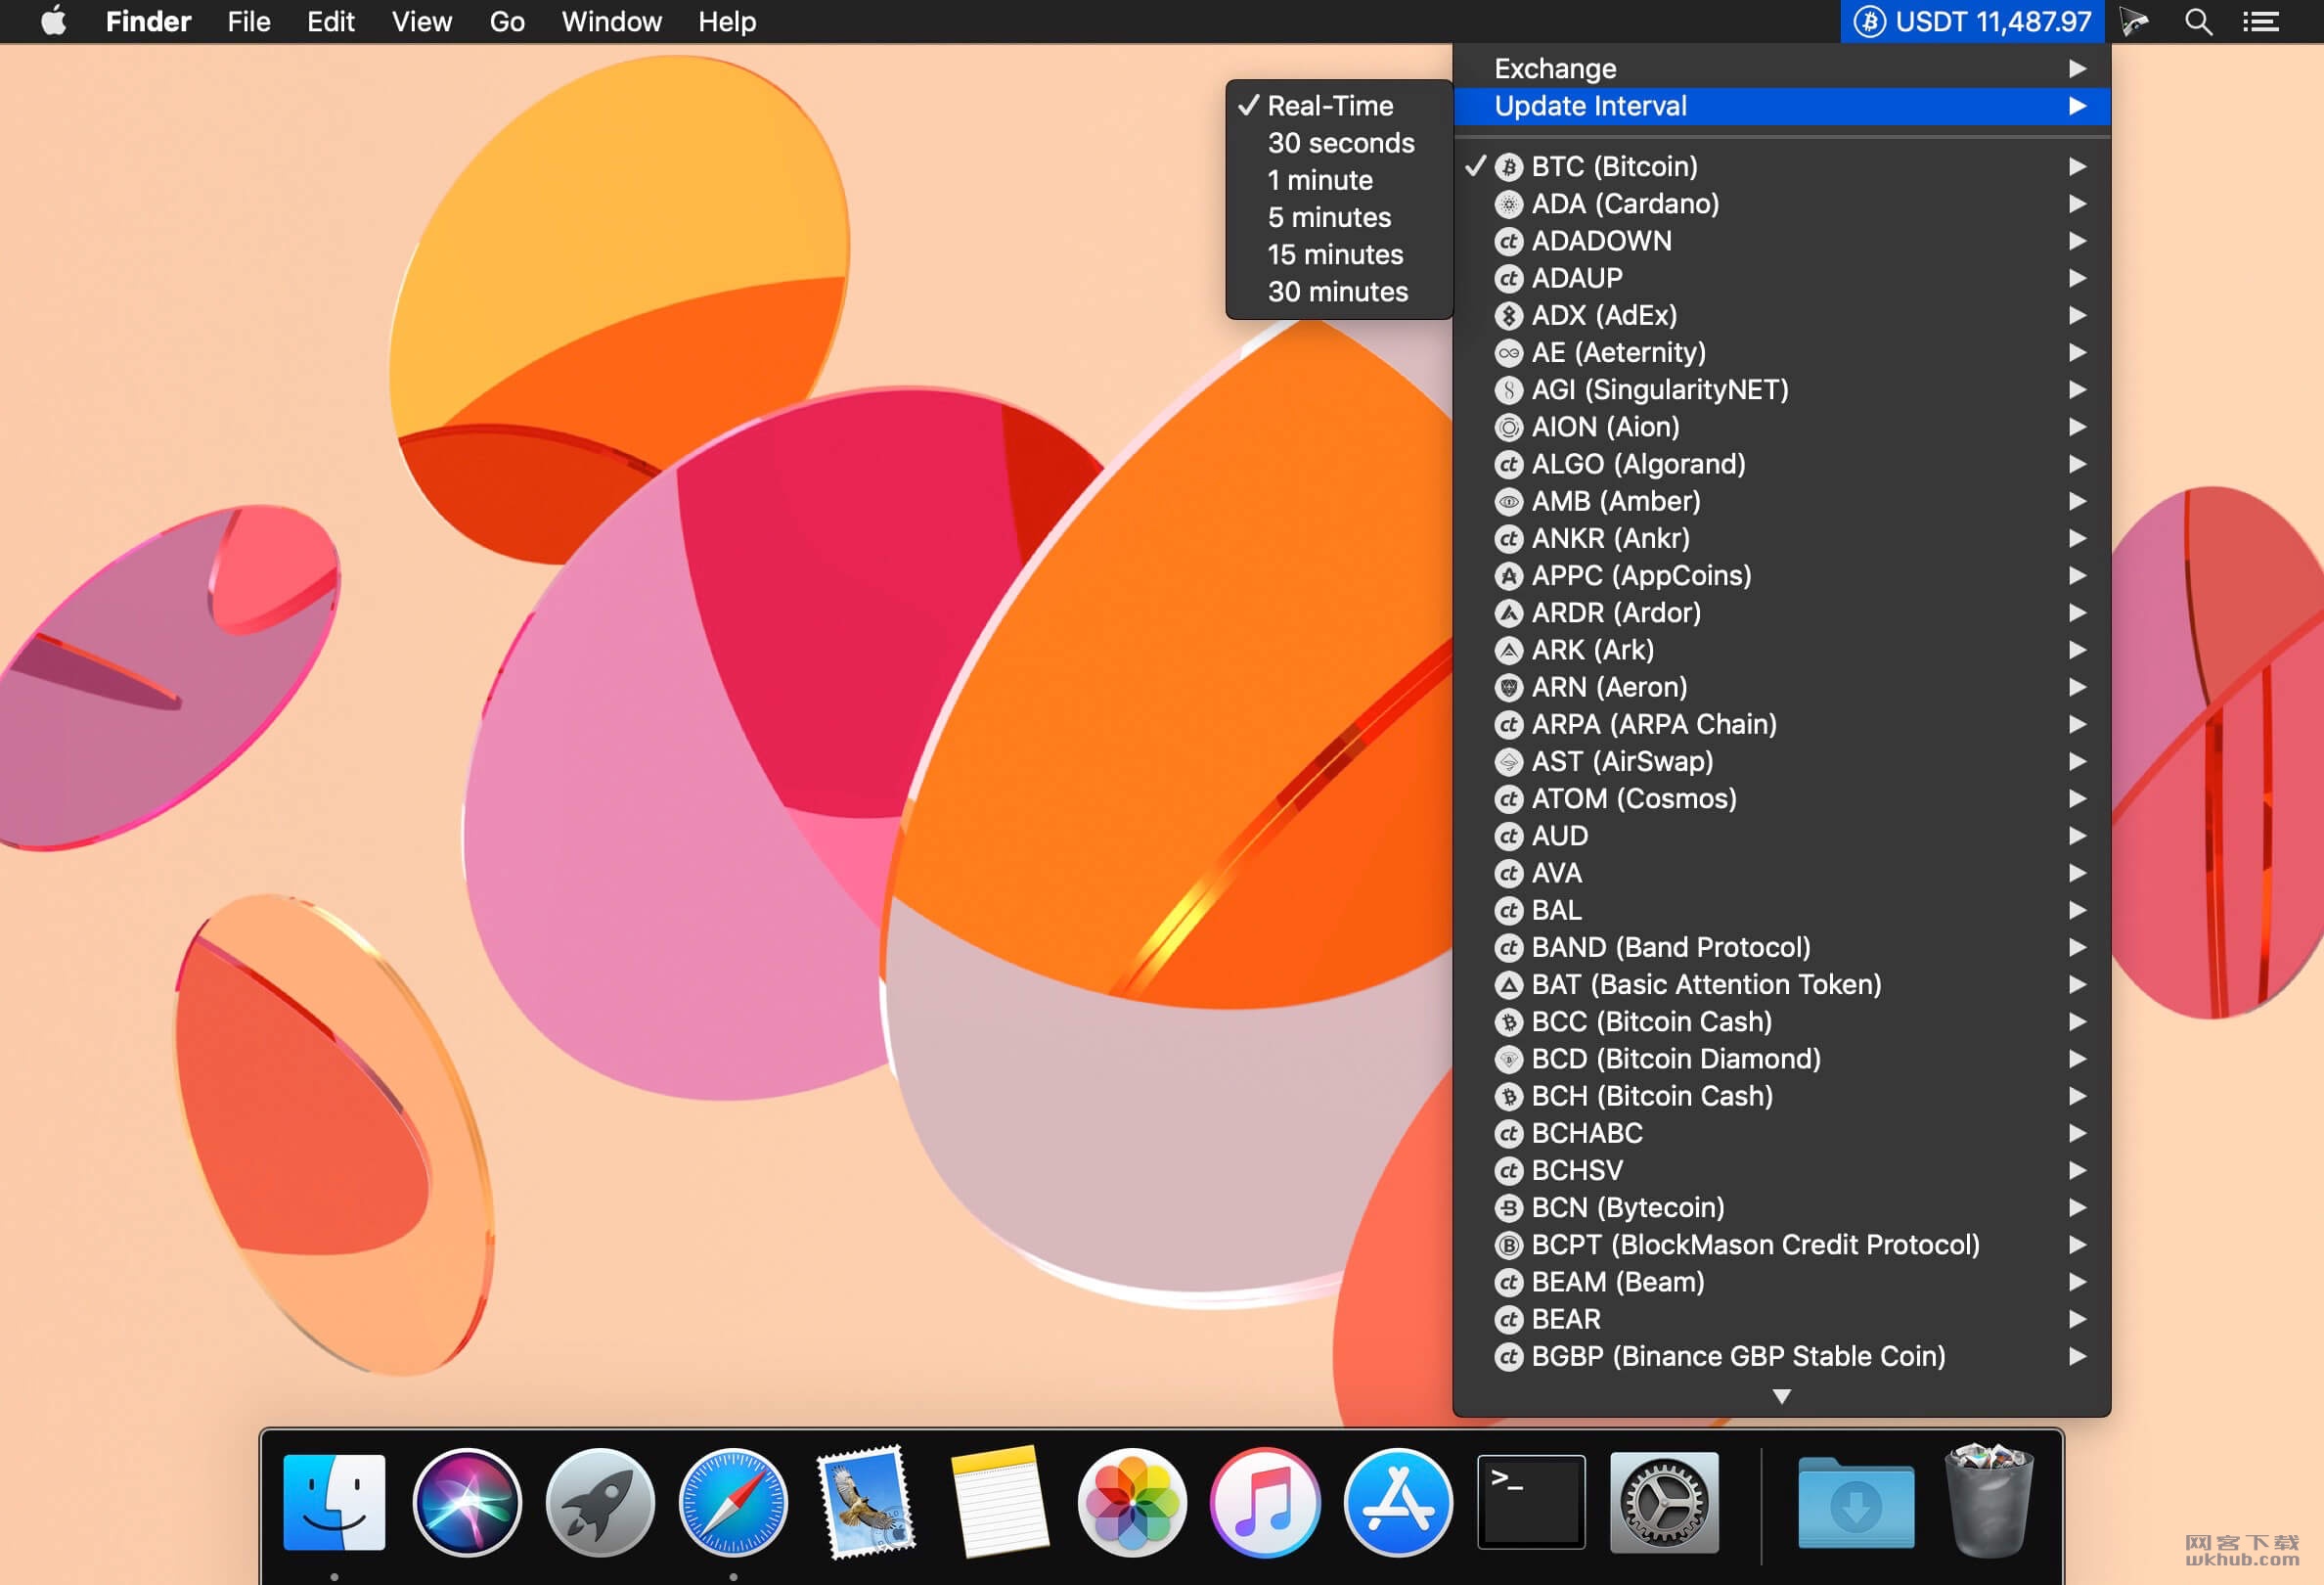Image resolution: width=2324 pixels, height=1585 pixels.
Task: Select AUD from the coin list
Action: 1781,836
